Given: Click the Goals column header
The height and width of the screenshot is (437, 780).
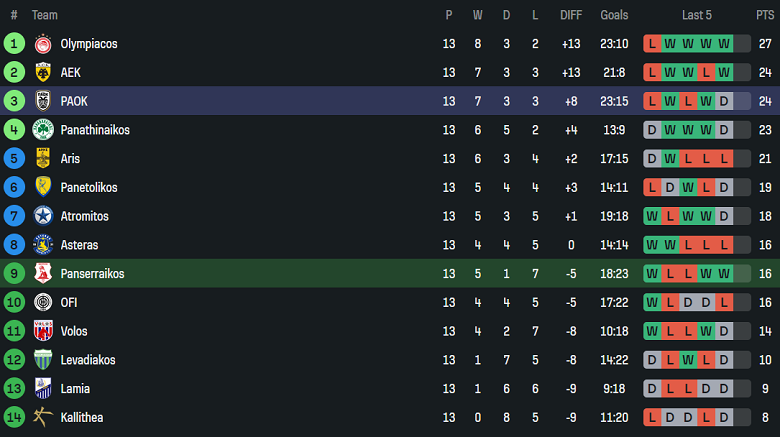Looking at the screenshot, I should click(x=614, y=15).
